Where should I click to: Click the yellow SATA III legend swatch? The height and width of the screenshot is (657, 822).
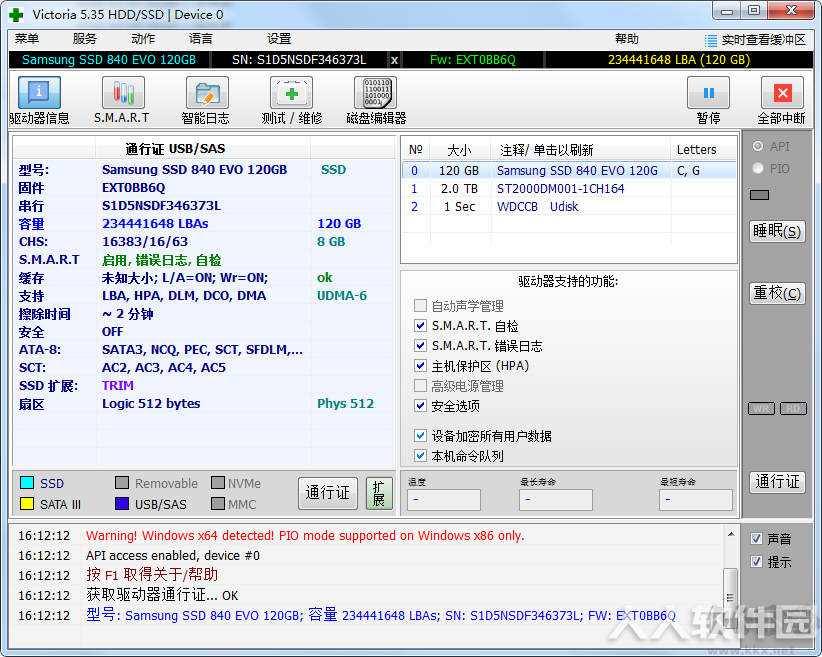[27, 503]
